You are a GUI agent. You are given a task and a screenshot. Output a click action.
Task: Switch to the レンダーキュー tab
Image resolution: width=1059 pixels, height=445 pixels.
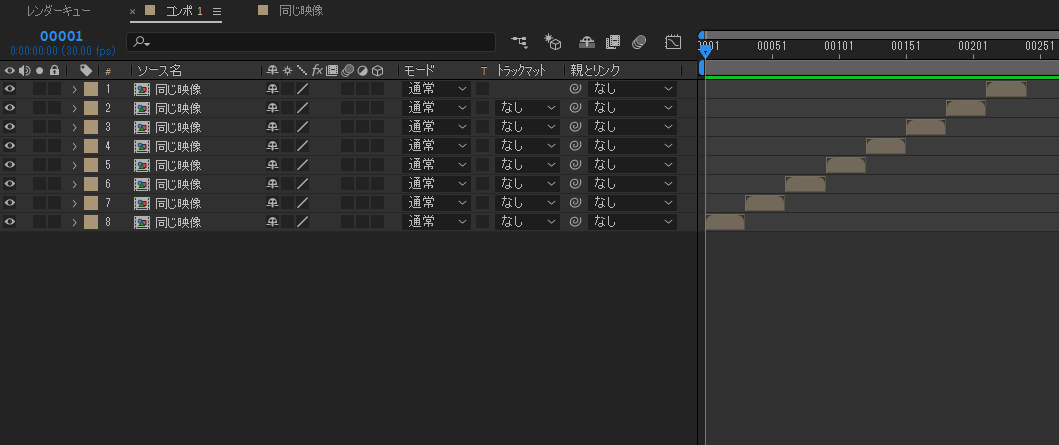click(x=59, y=11)
